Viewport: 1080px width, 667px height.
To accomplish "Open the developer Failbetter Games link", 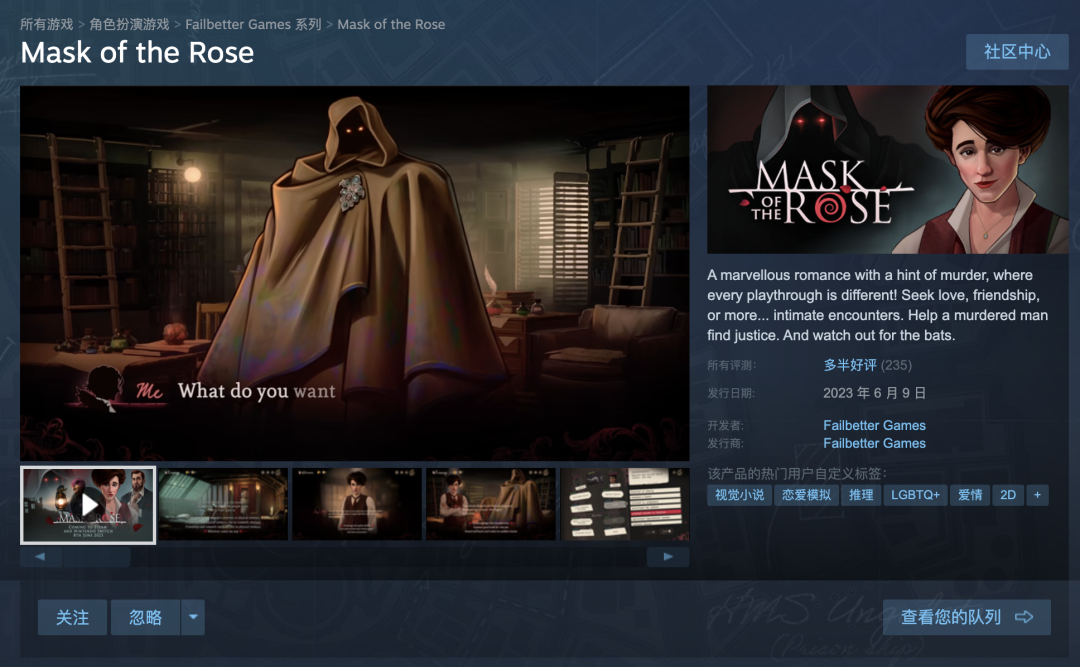I will click(874, 425).
